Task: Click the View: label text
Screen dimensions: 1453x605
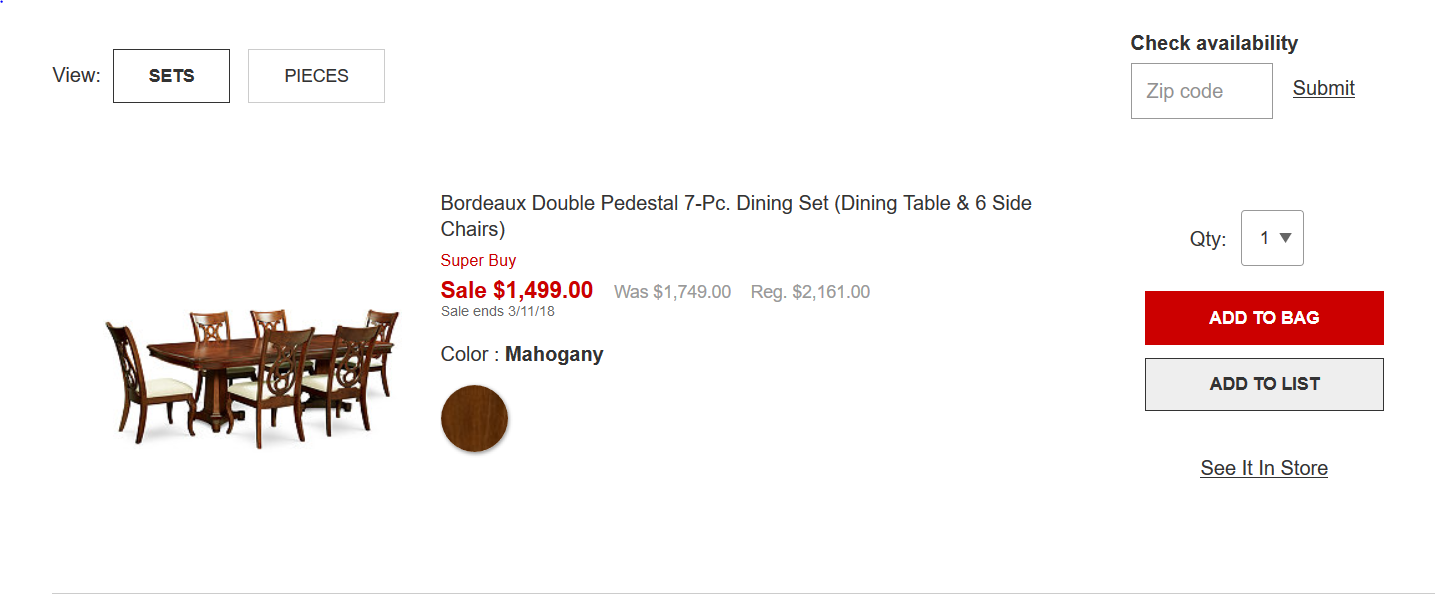Action: tap(77, 75)
